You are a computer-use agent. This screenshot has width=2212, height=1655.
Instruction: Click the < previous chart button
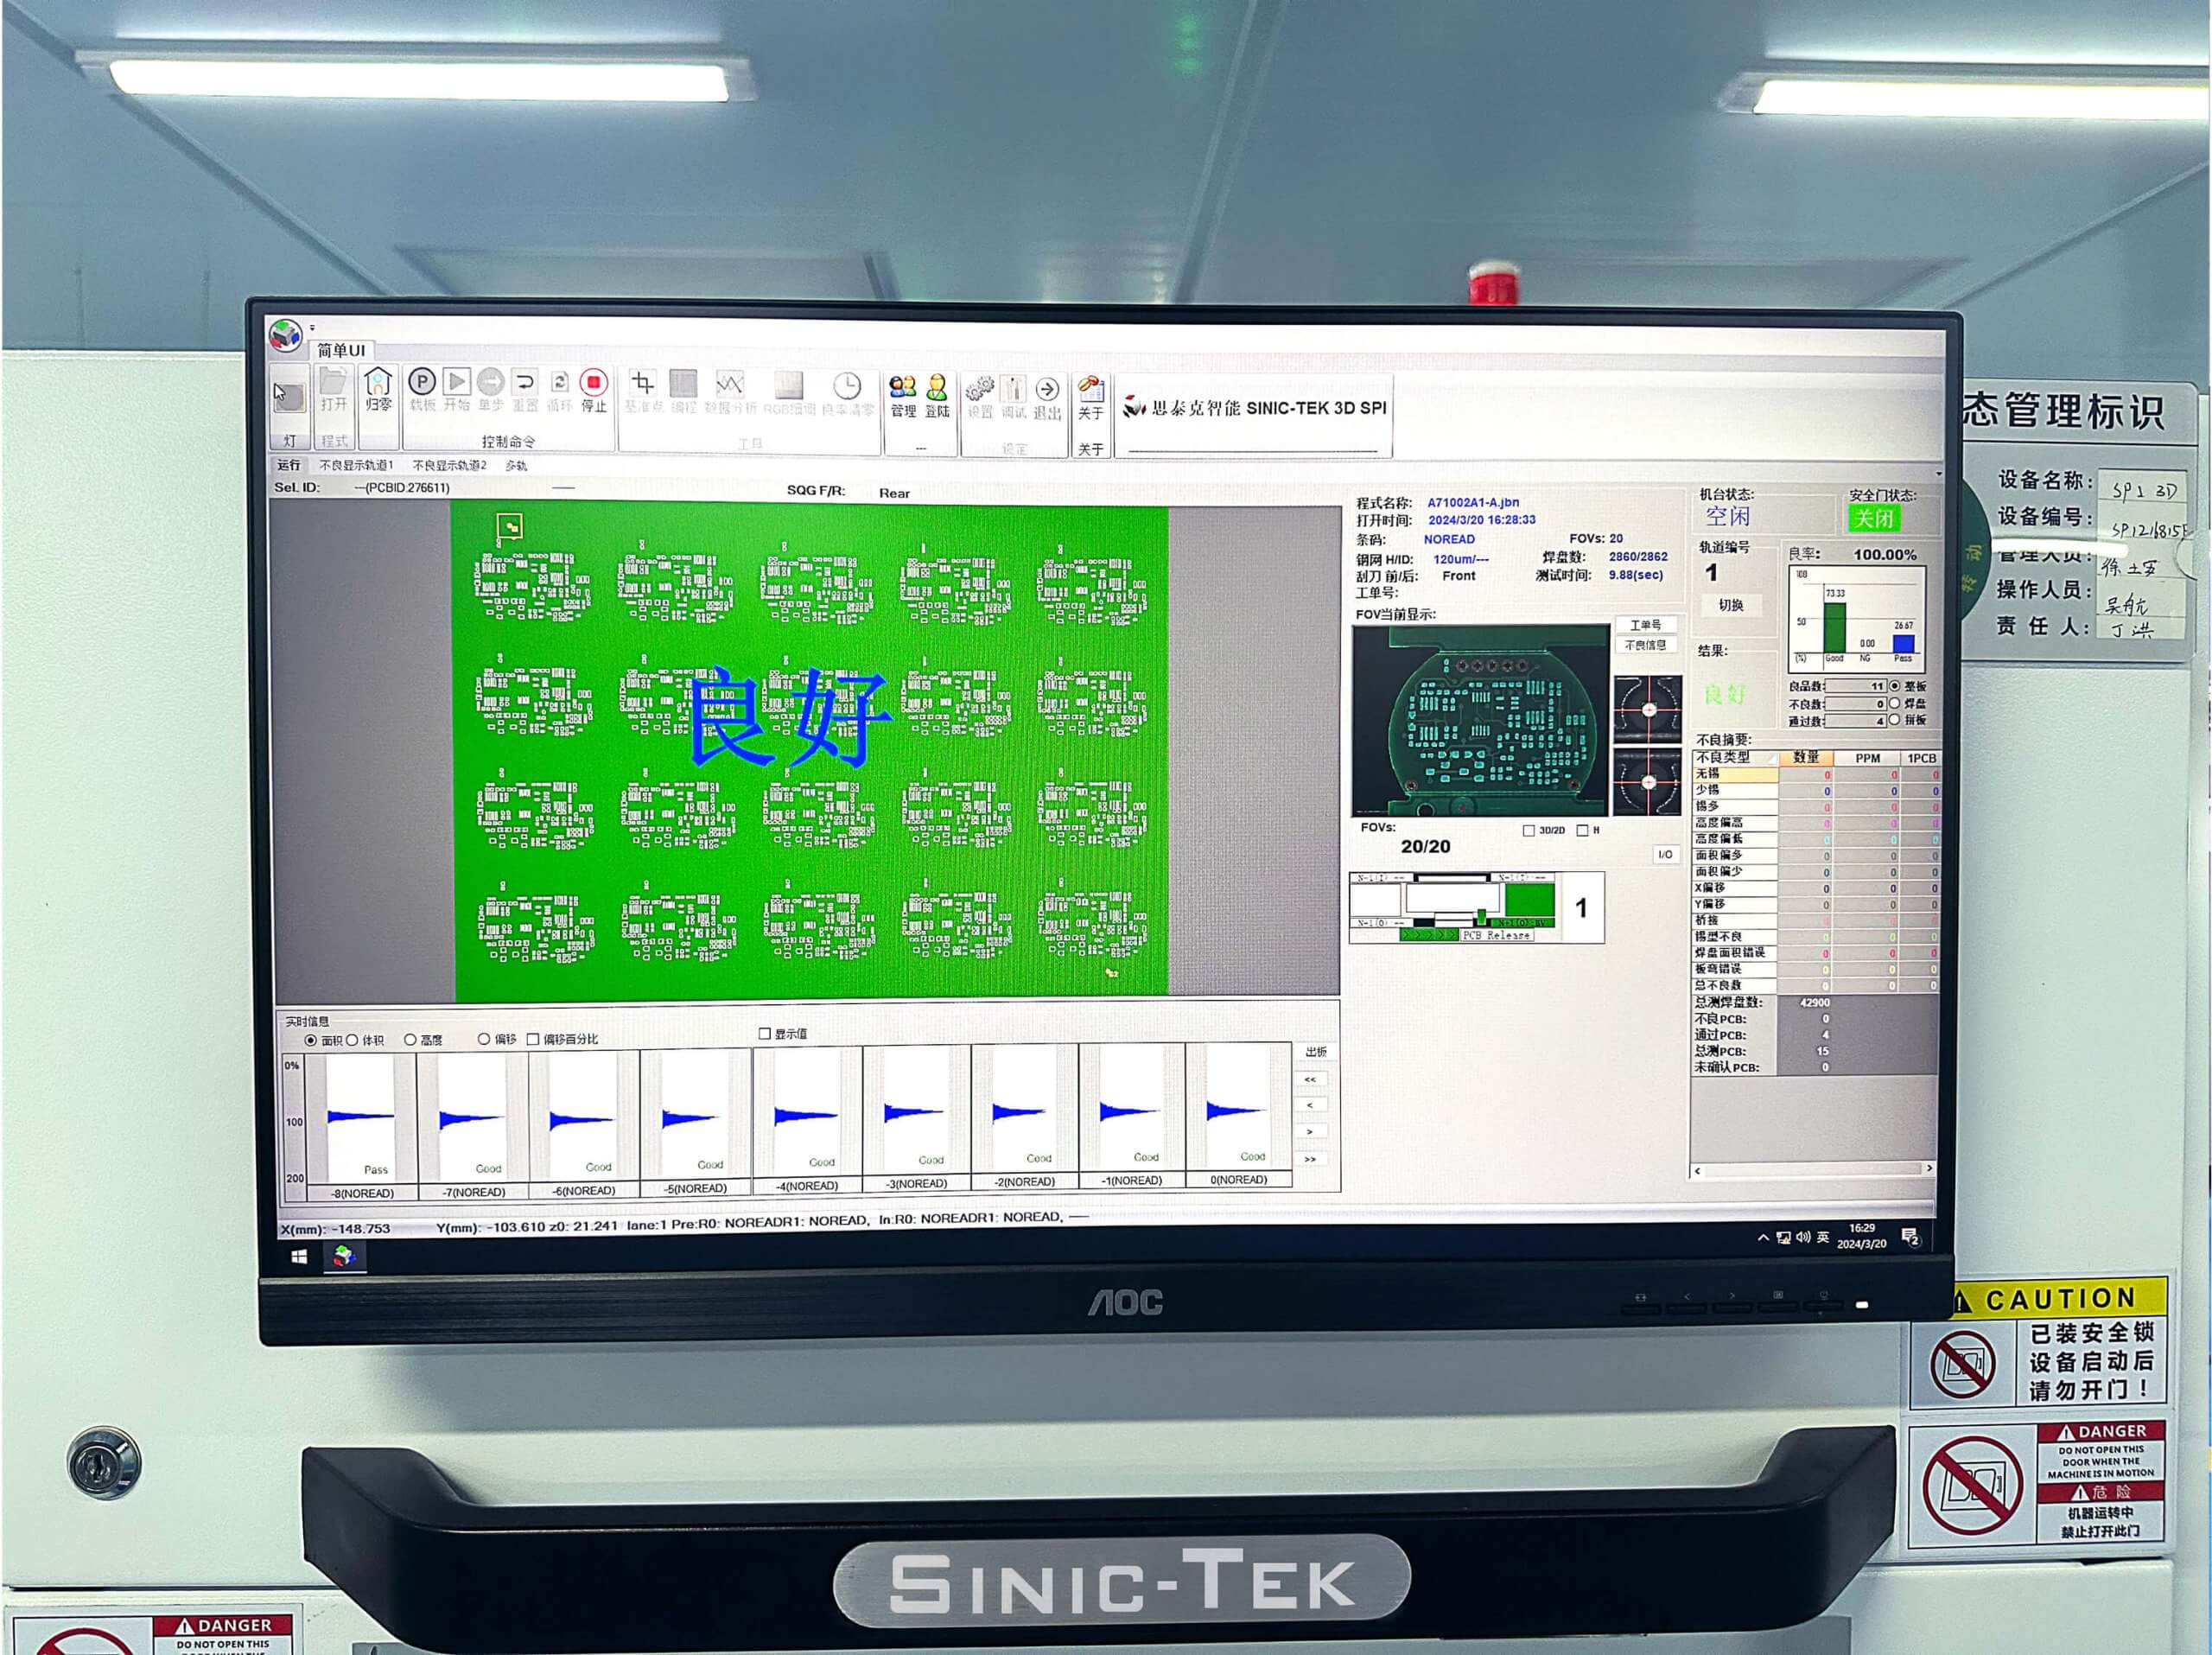coord(1310,1105)
